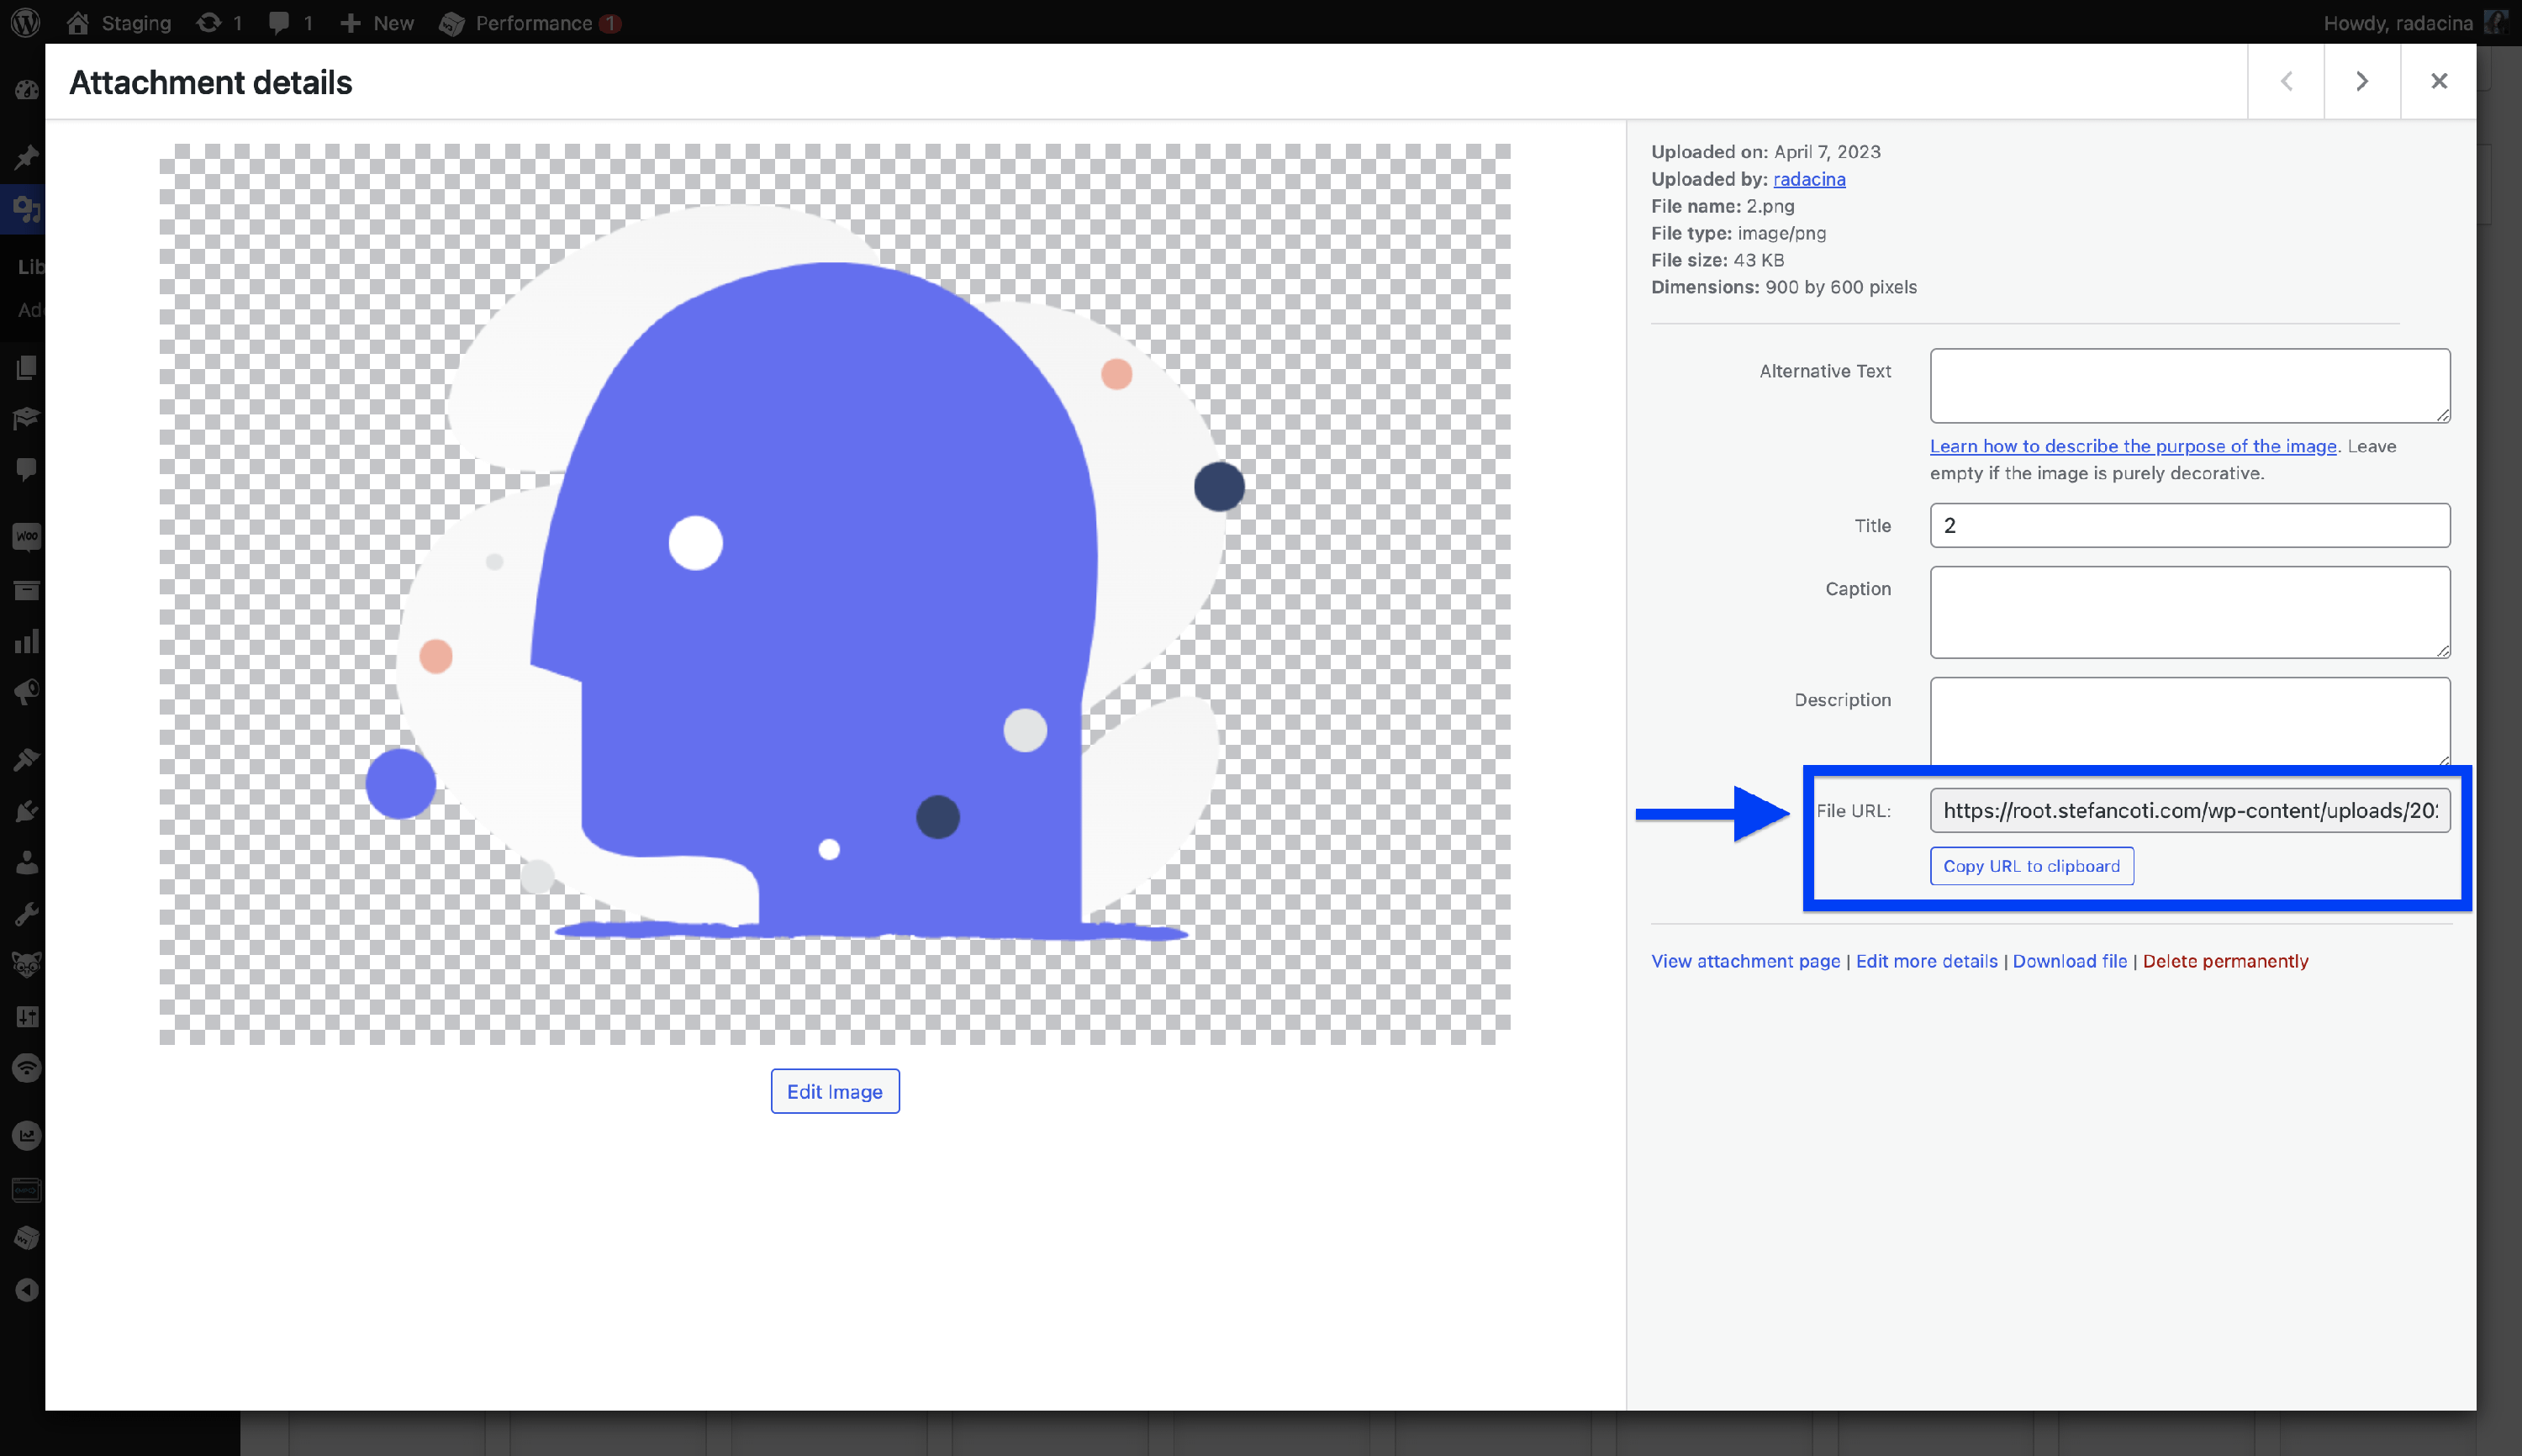
Task: Focus the Caption text area
Action: tap(2189, 612)
